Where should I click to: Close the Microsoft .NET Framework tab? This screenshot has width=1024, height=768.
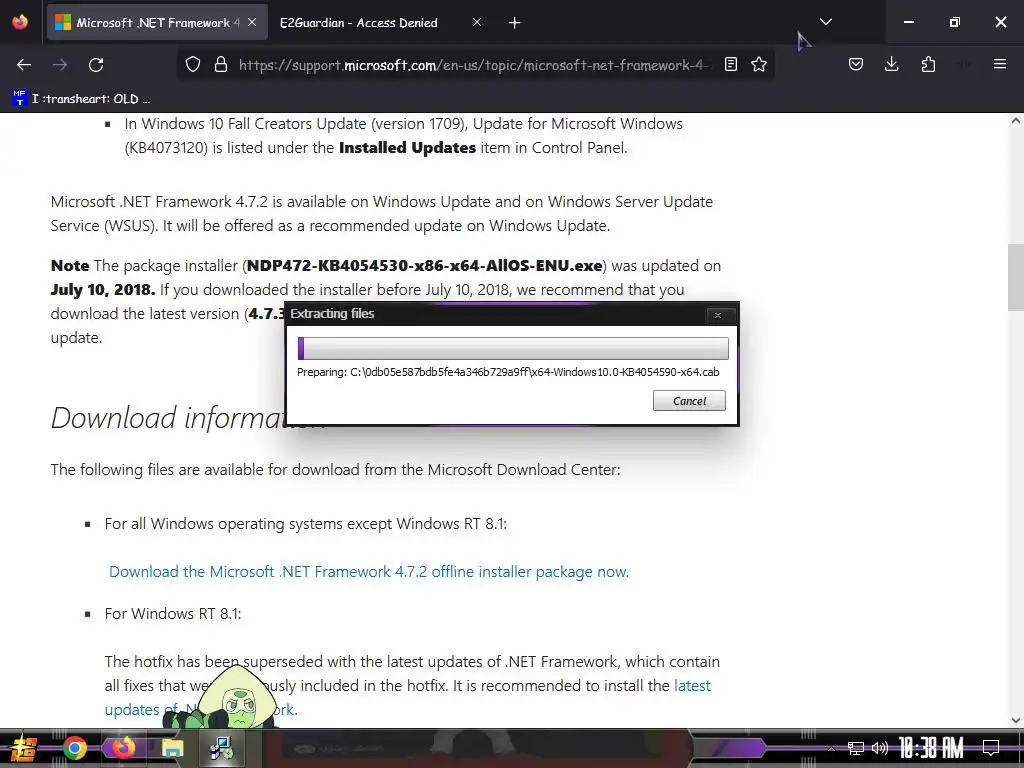[252, 22]
